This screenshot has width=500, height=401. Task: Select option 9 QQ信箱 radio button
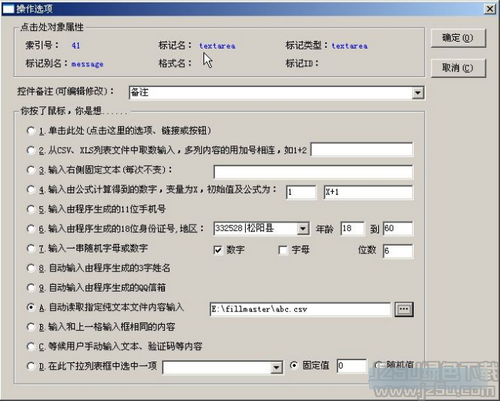[x=30, y=288]
